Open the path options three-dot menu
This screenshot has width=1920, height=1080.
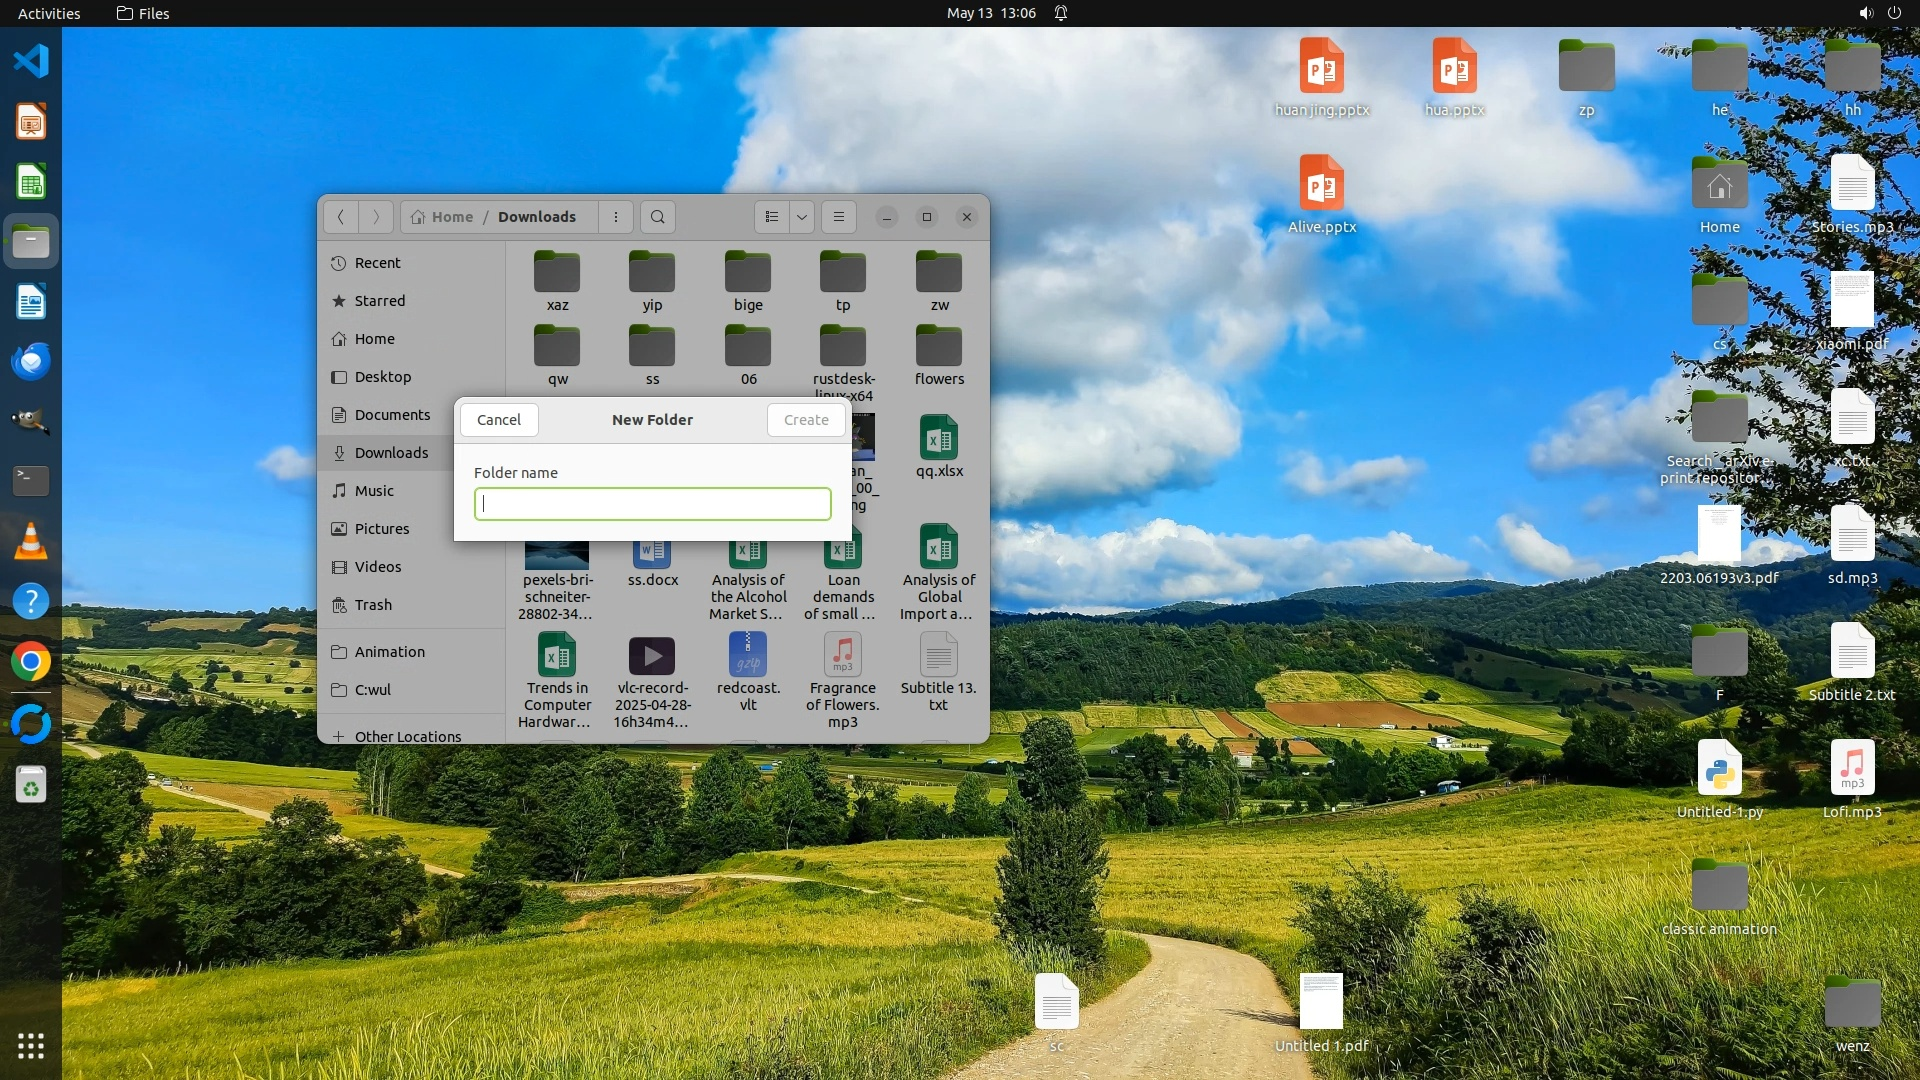point(616,217)
